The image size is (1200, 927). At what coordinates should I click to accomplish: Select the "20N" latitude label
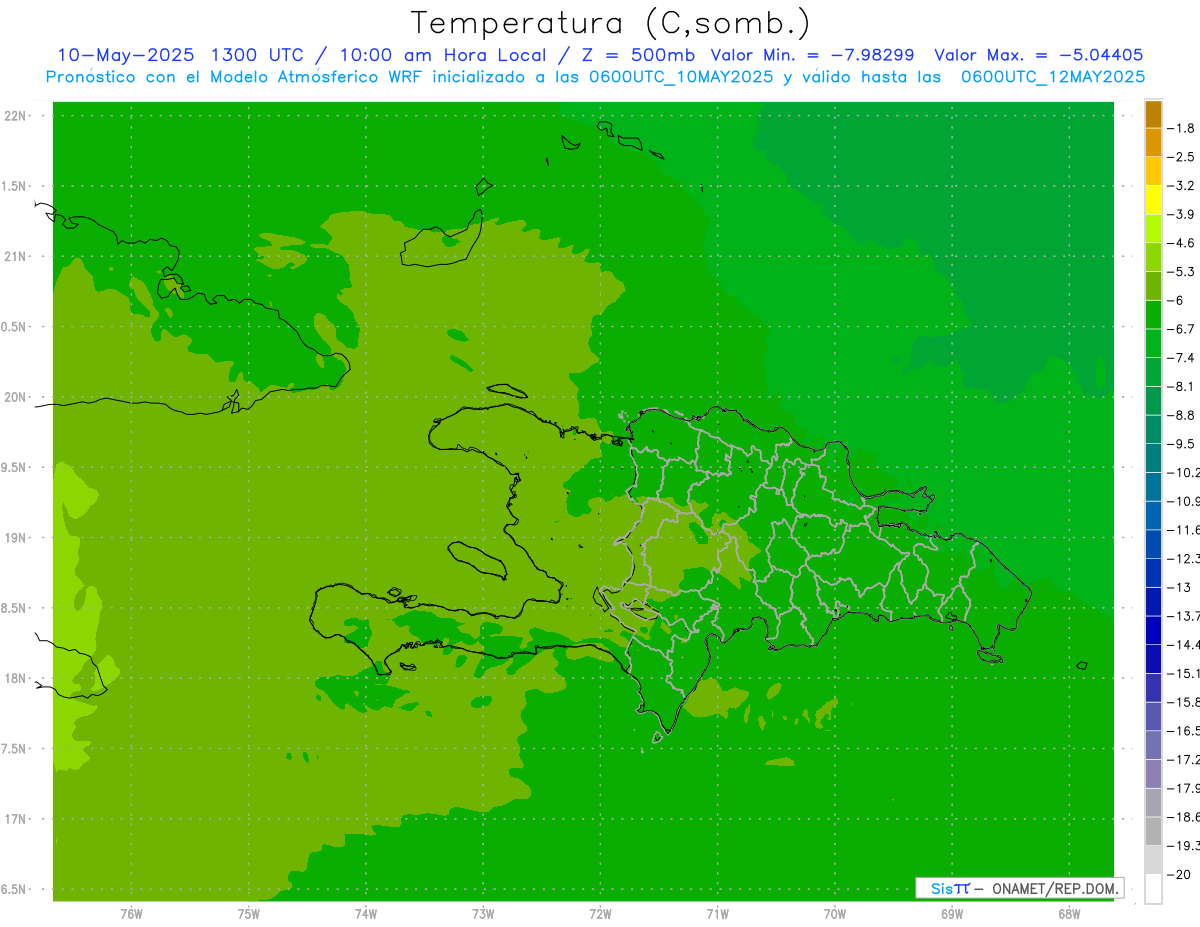pos(16,397)
